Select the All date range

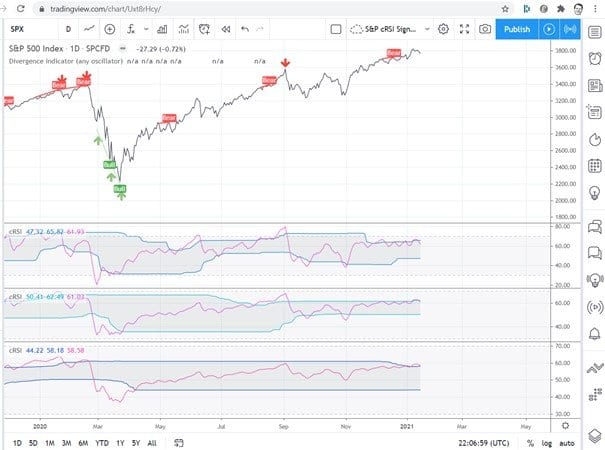(x=152, y=443)
